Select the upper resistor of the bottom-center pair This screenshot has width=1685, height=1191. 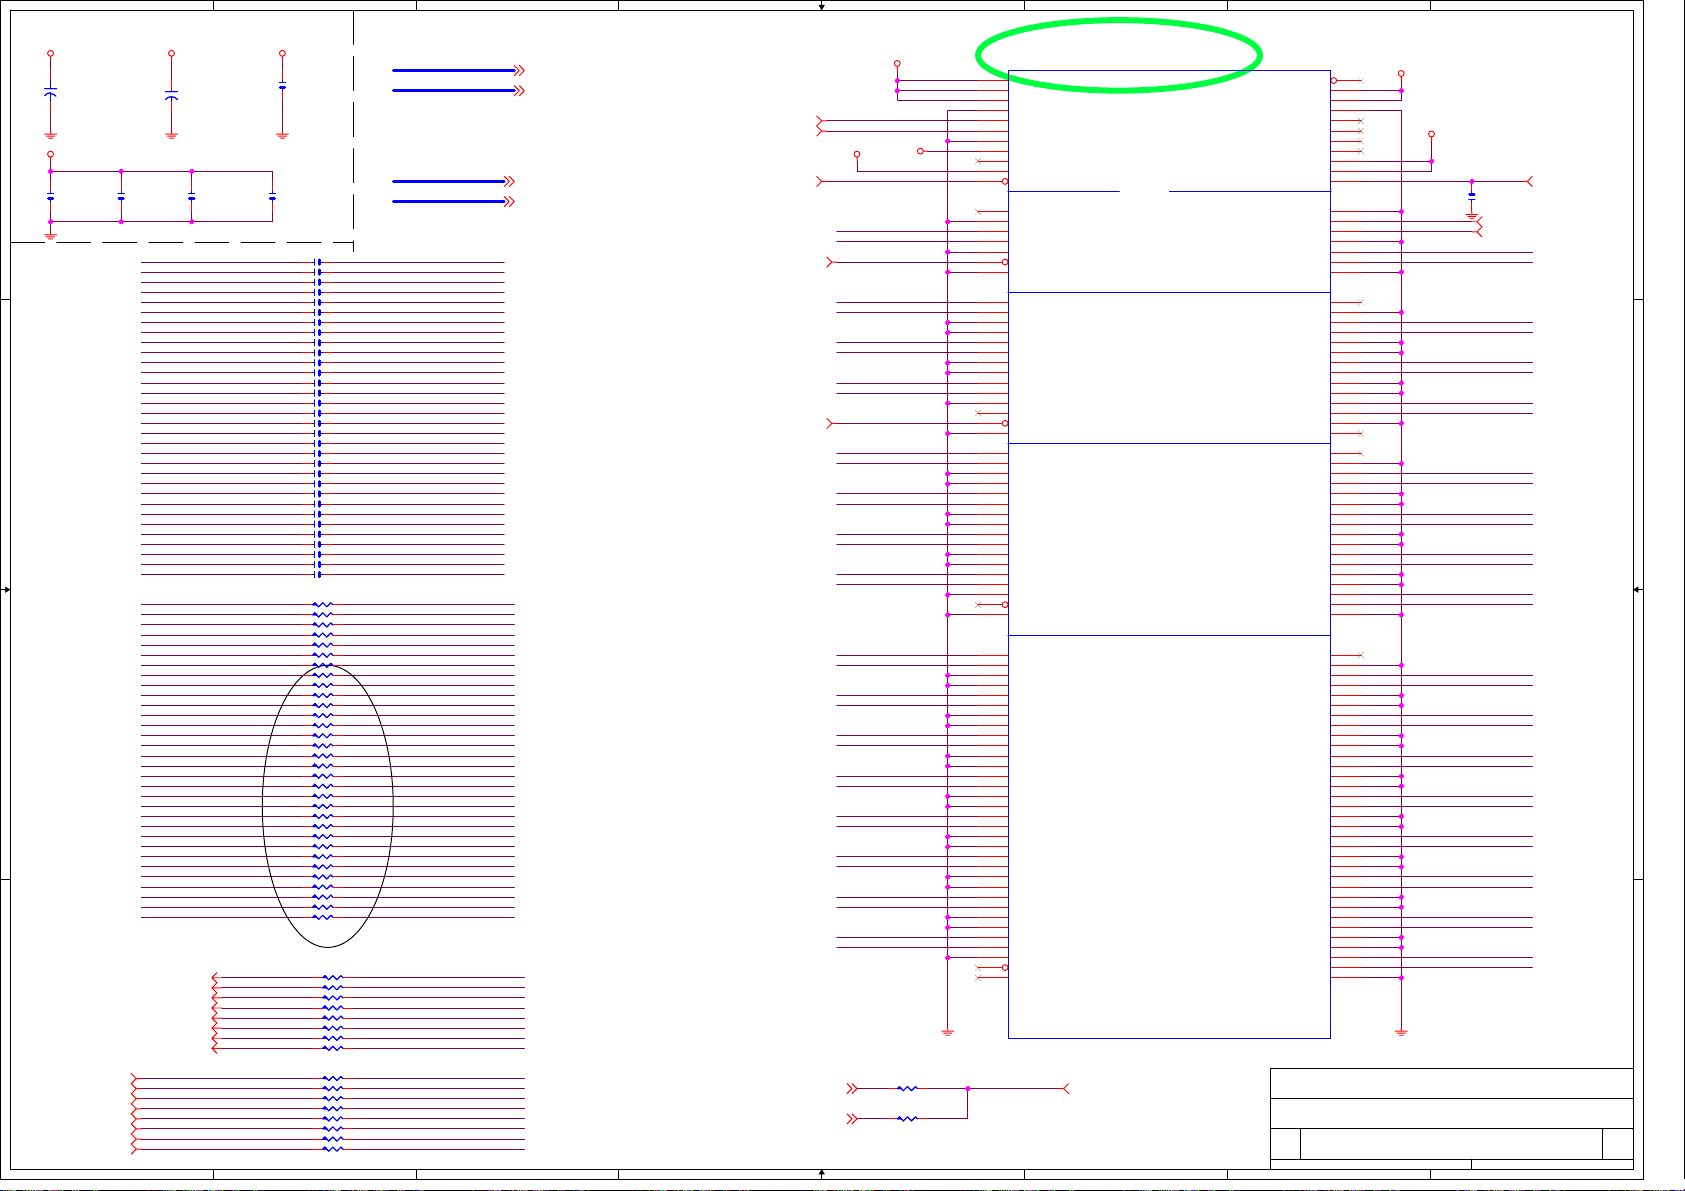[907, 1088]
